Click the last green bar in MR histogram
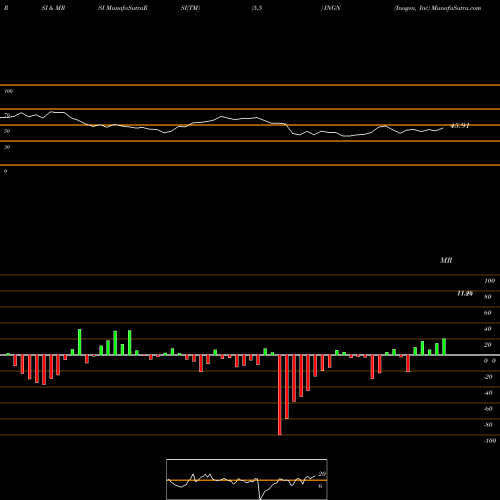This screenshot has width=500, height=500. 444,347
